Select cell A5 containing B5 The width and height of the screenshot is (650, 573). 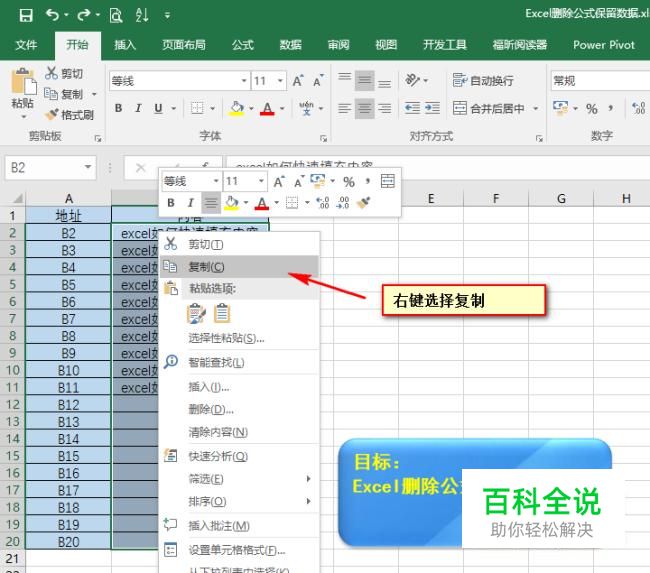tap(68, 285)
